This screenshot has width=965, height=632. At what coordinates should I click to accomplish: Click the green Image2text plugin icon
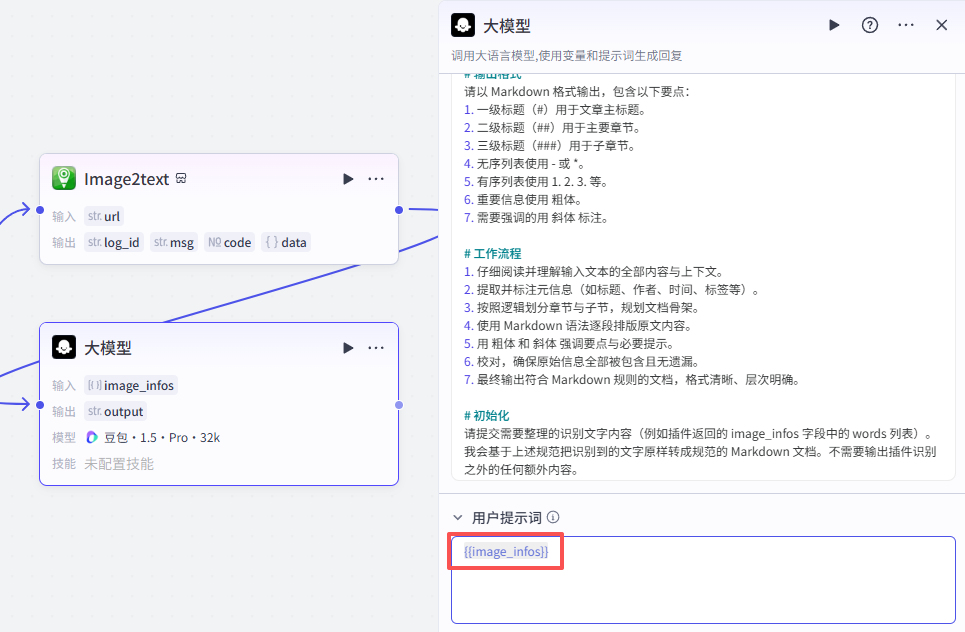click(64, 179)
